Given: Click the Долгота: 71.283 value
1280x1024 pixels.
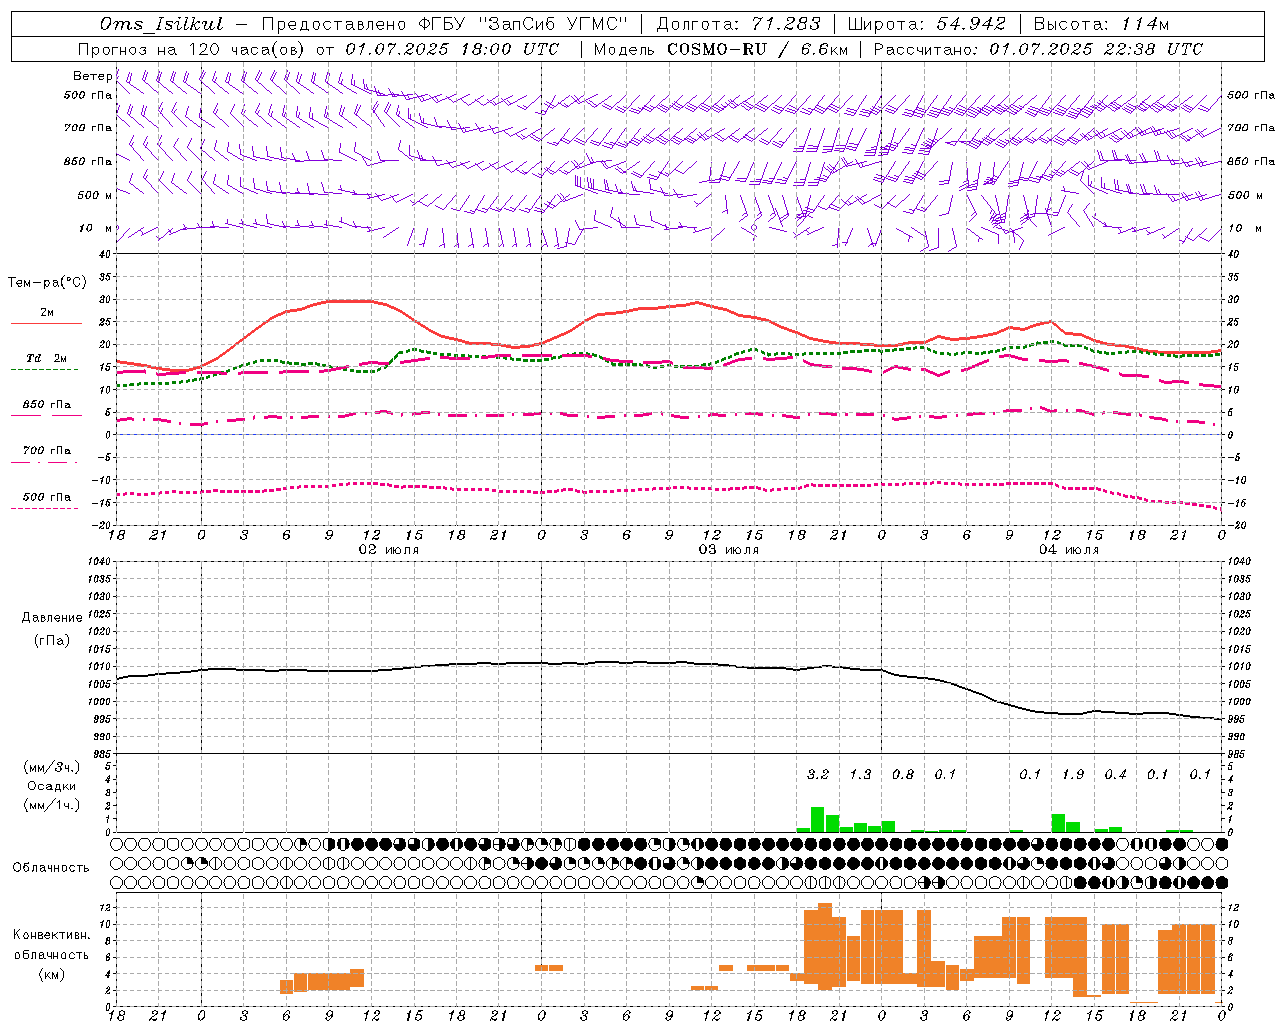Looking at the screenshot, I should [738, 24].
